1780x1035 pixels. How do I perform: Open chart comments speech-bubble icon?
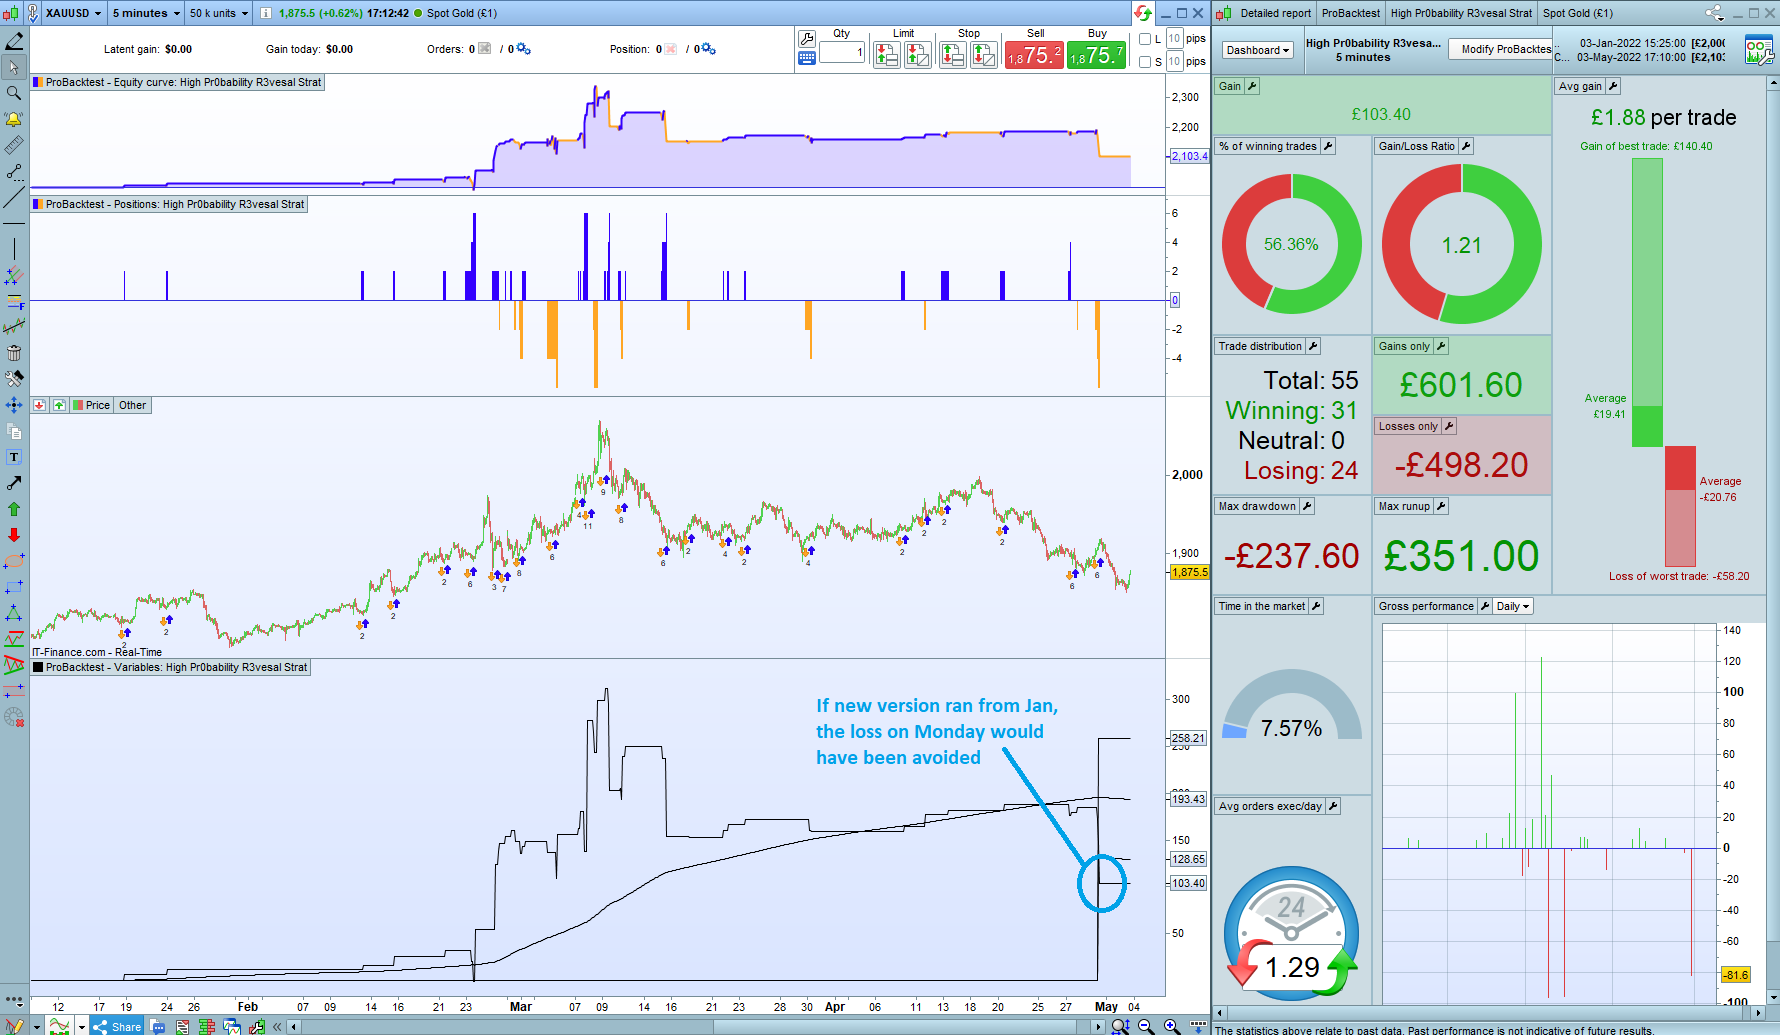[x=158, y=1026]
